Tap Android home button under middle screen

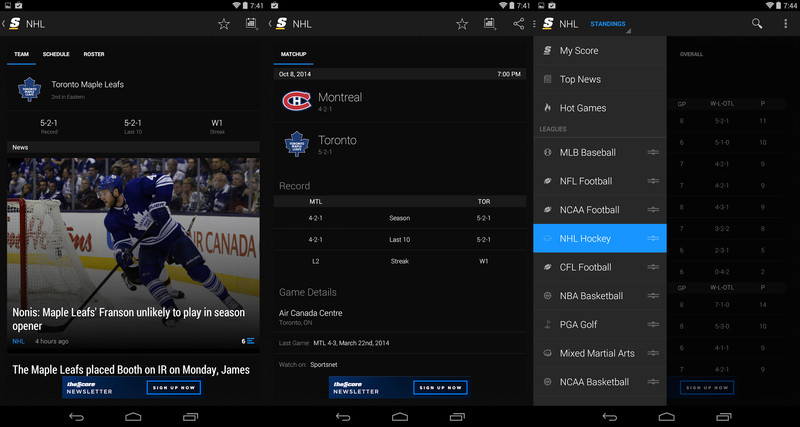399,417
